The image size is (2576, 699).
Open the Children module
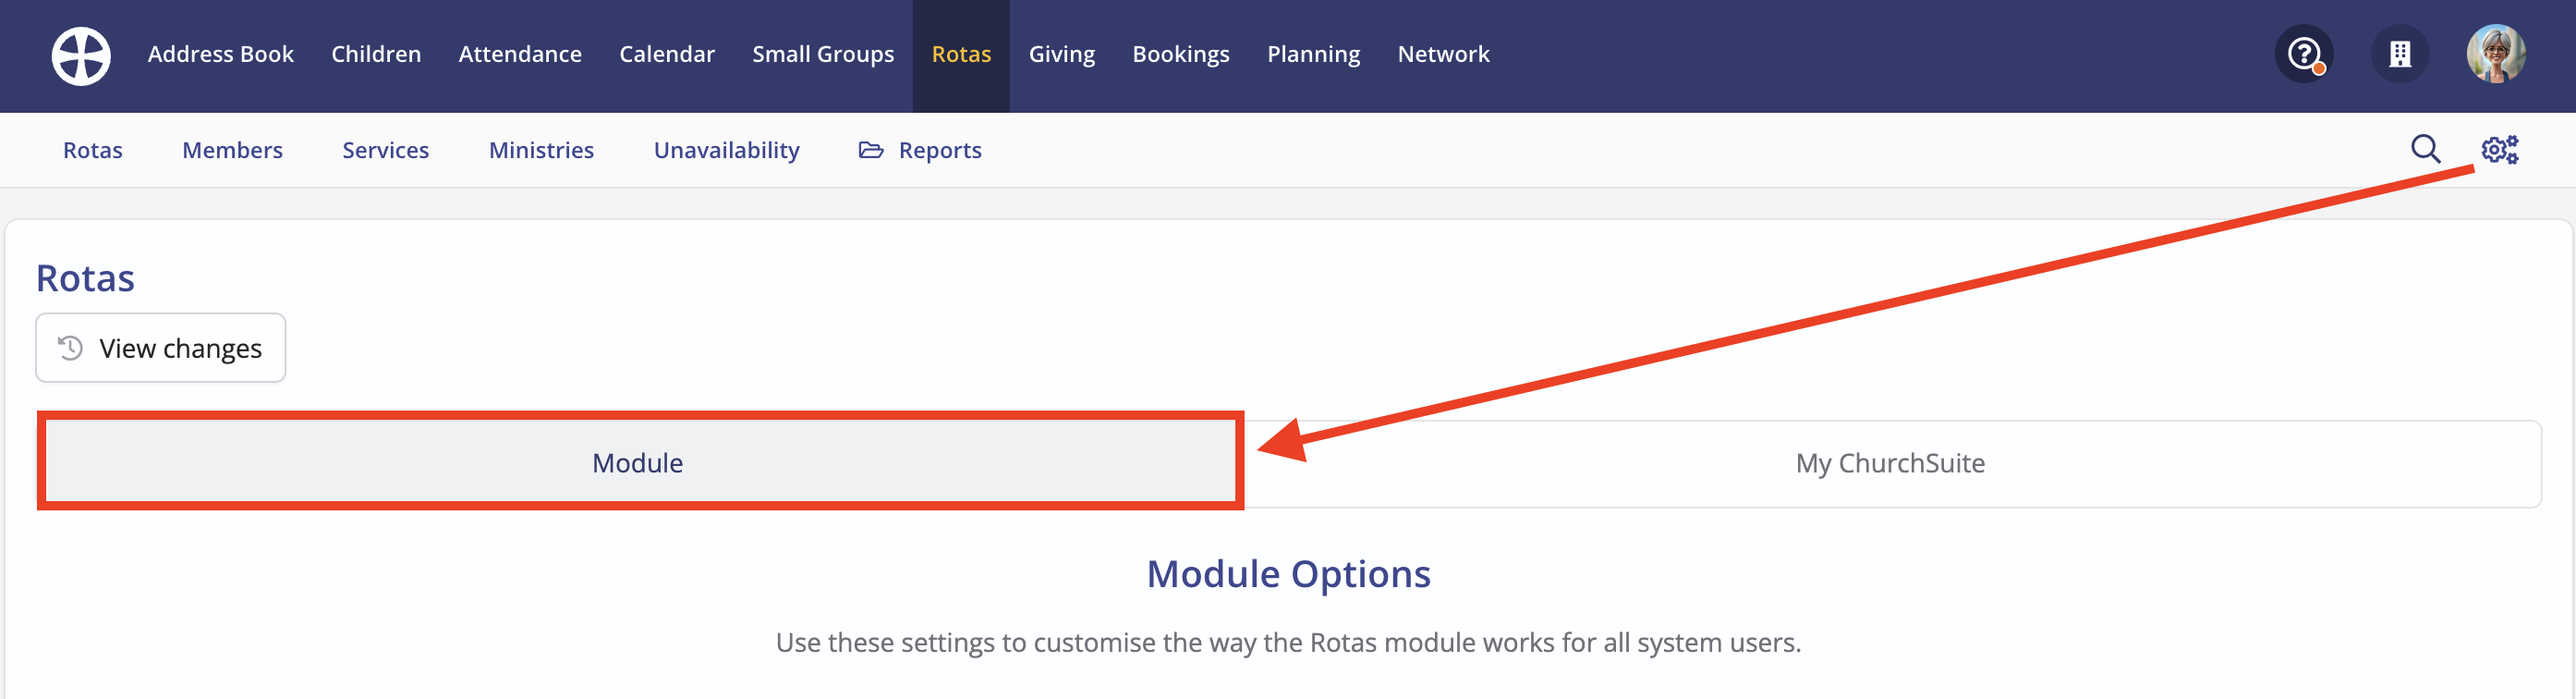pos(376,54)
